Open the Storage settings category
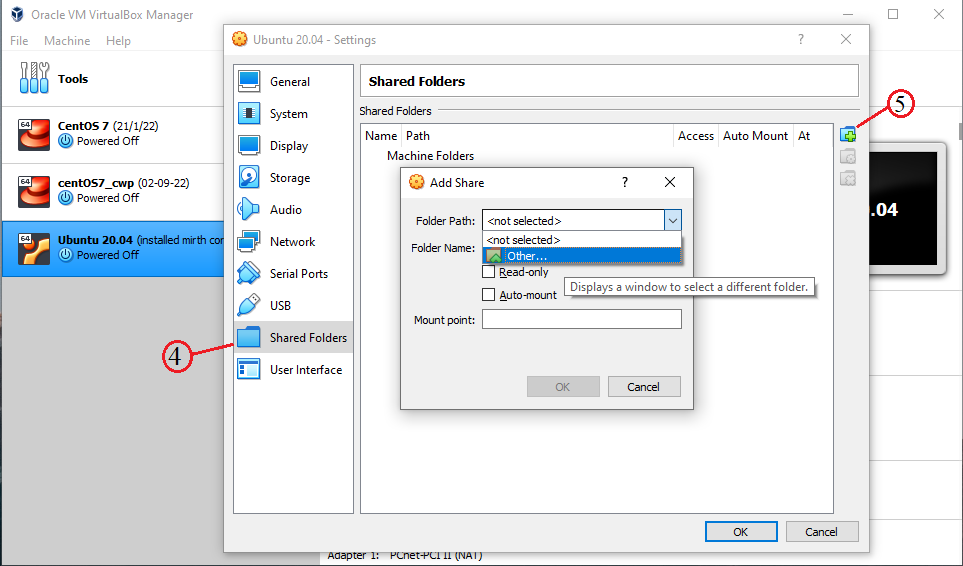This screenshot has width=963, height=566. pos(294,177)
